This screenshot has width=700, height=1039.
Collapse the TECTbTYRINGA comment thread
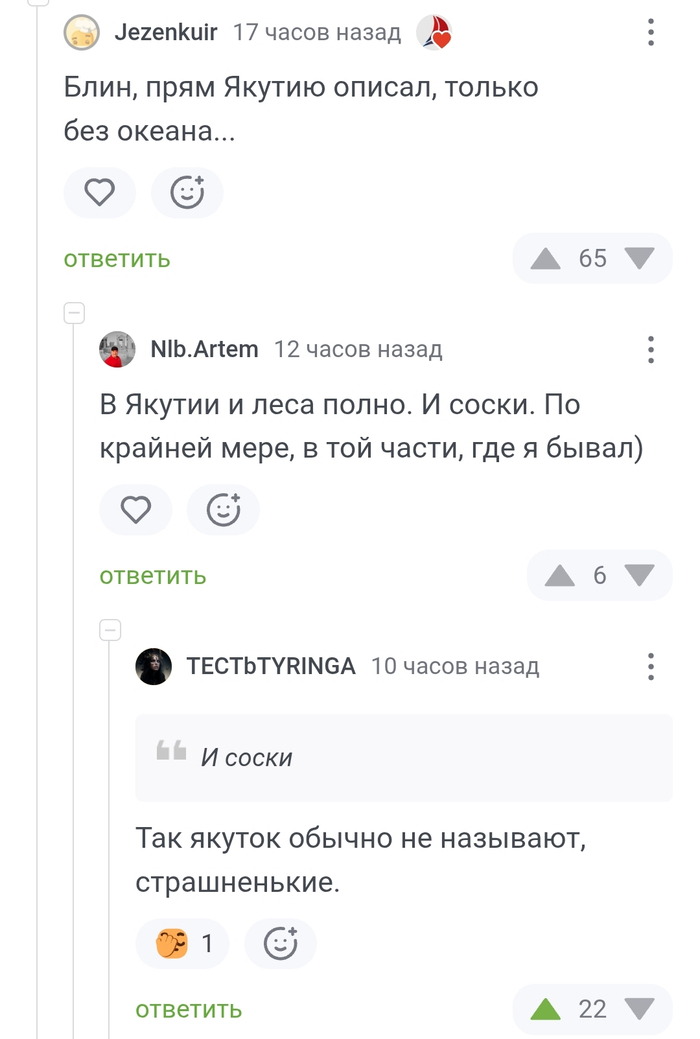coord(108,629)
